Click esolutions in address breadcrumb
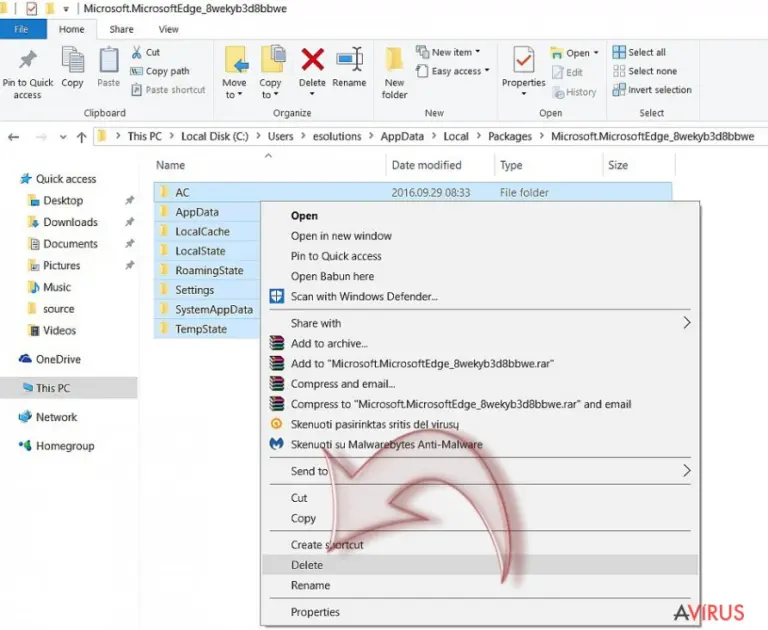 click(x=337, y=136)
